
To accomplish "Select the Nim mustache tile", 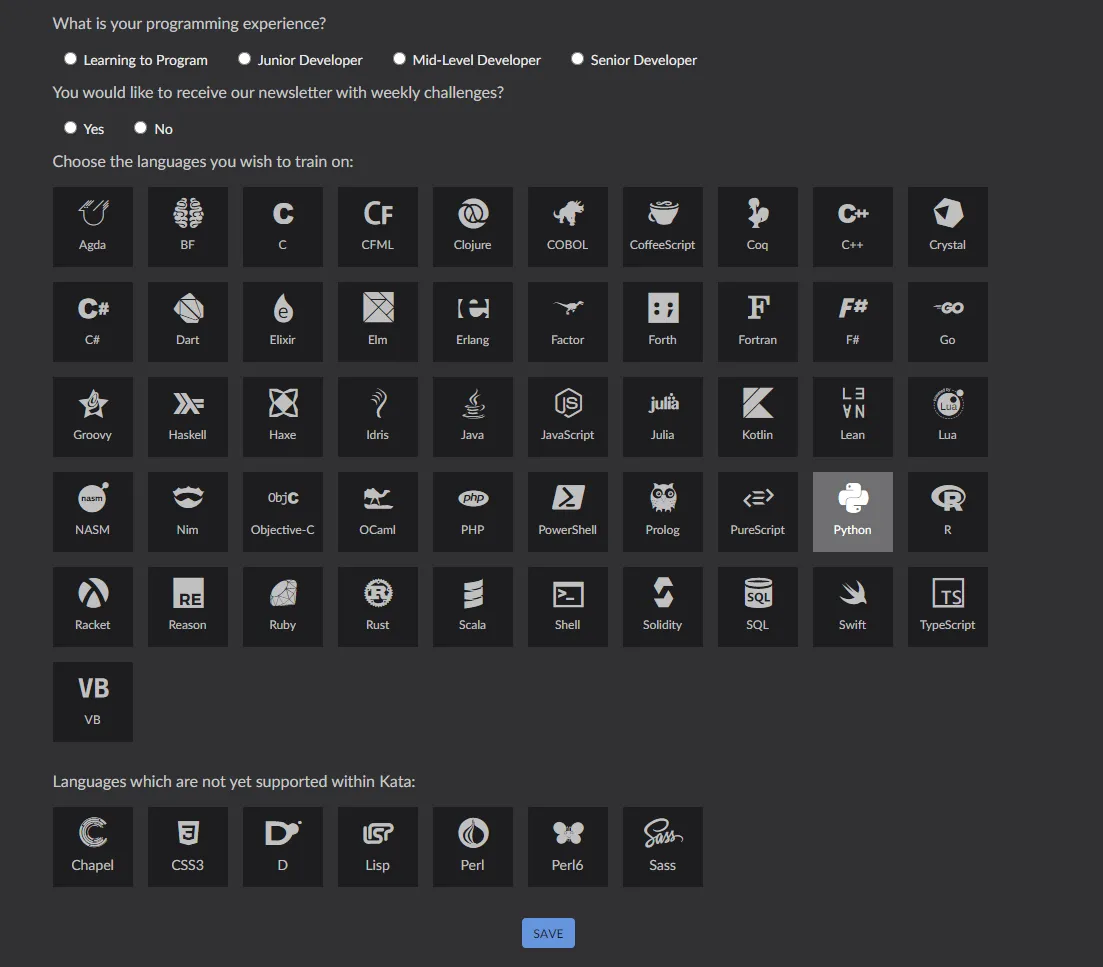I will pyautogui.click(x=188, y=512).
